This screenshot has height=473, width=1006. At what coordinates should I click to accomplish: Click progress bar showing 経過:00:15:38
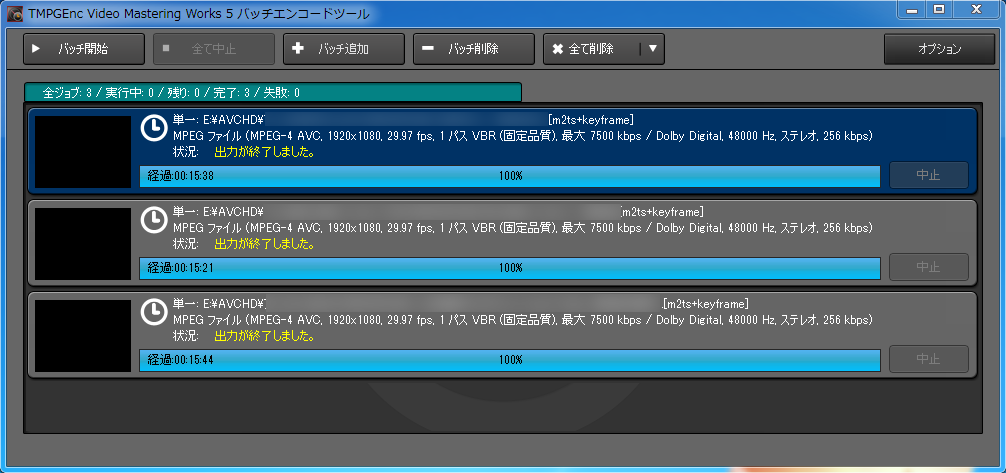(x=510, y=176)
